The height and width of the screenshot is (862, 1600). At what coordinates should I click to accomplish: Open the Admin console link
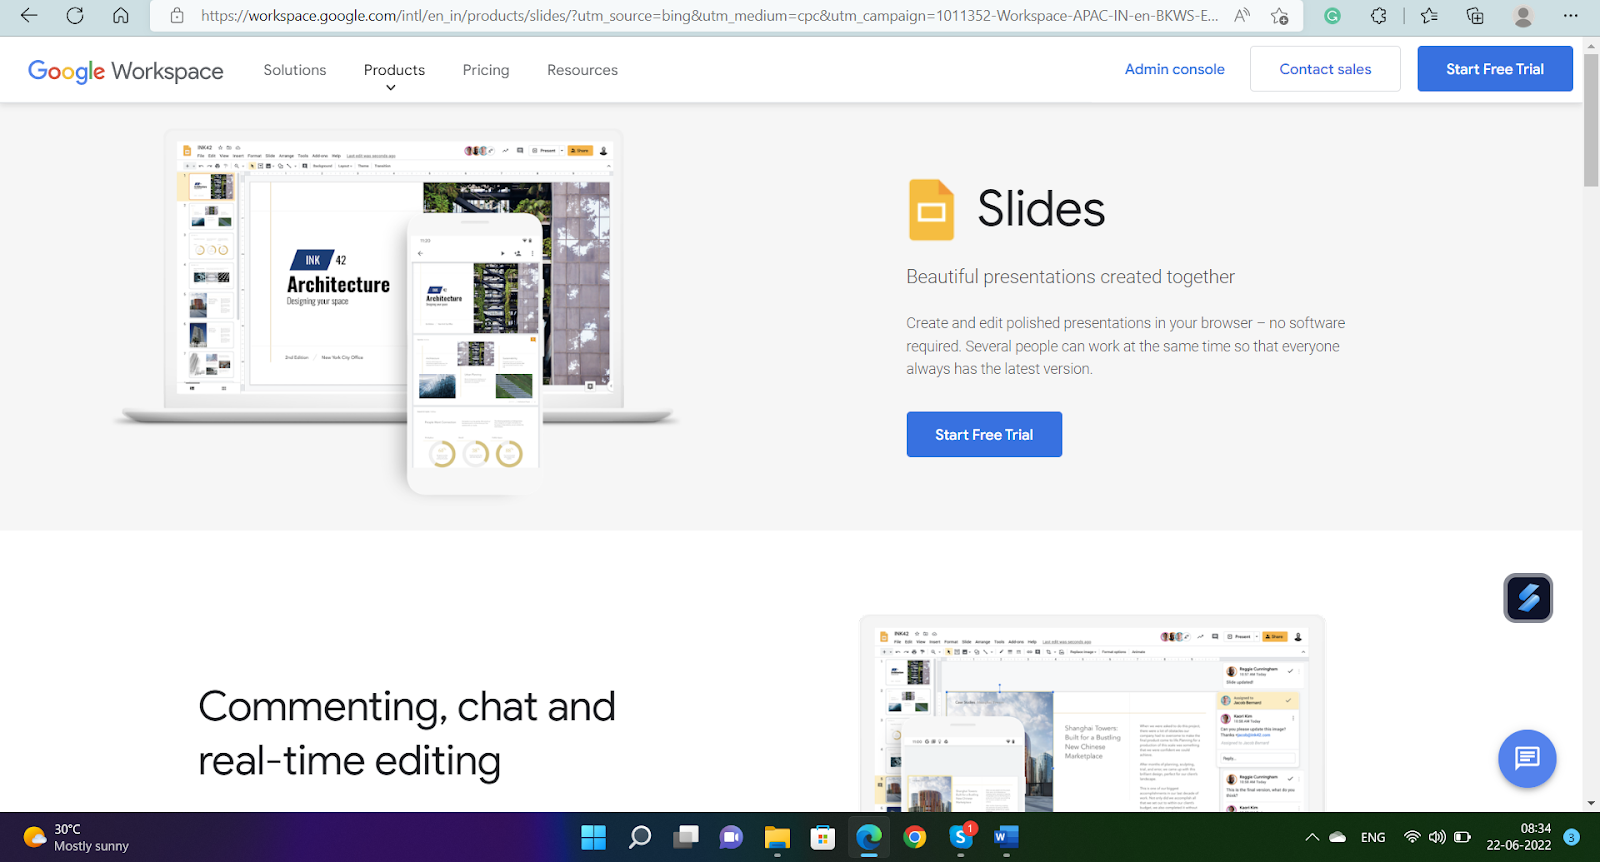click(1174, 69)
